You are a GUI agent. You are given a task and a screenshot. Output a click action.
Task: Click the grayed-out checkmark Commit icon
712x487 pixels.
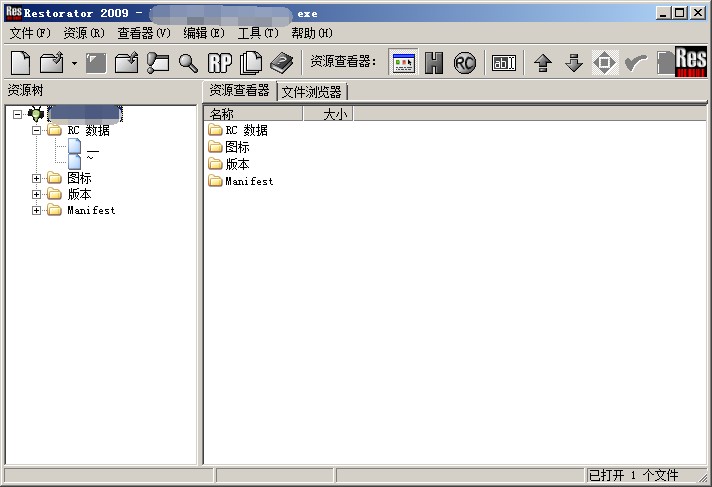(636, 63)
